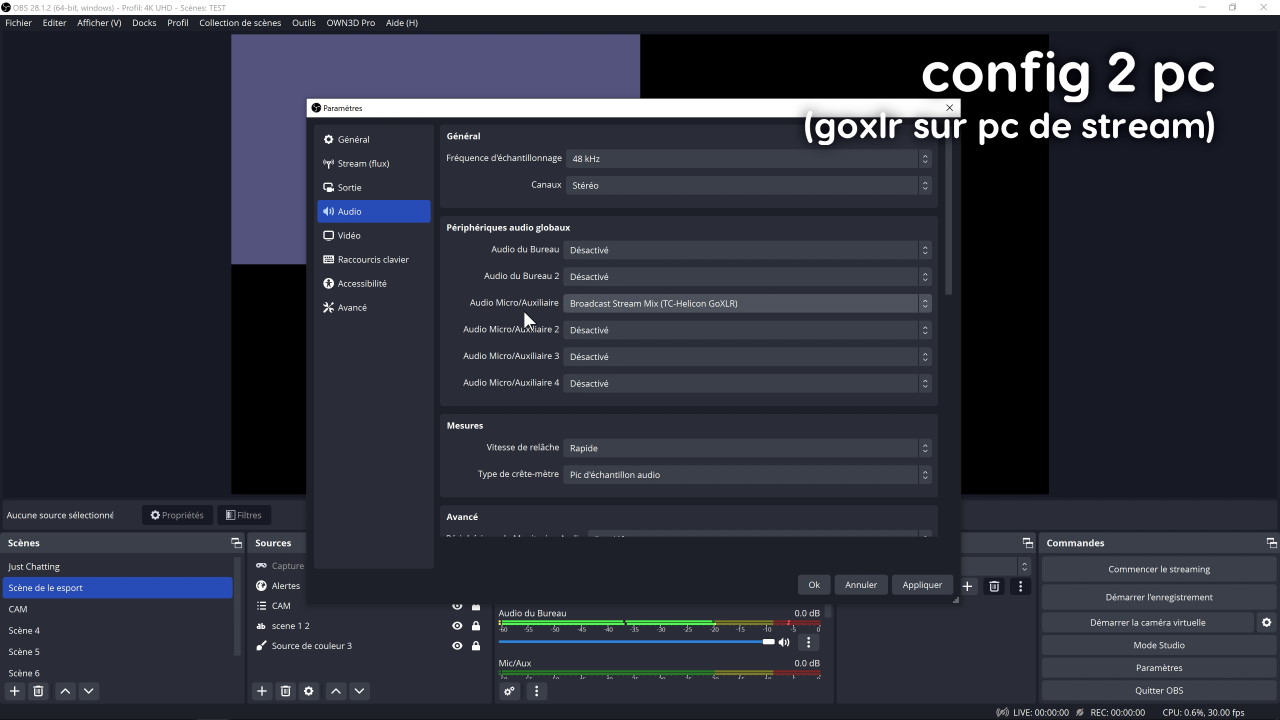Click the speaker icon on Audio du Bureau

(784, 642)
